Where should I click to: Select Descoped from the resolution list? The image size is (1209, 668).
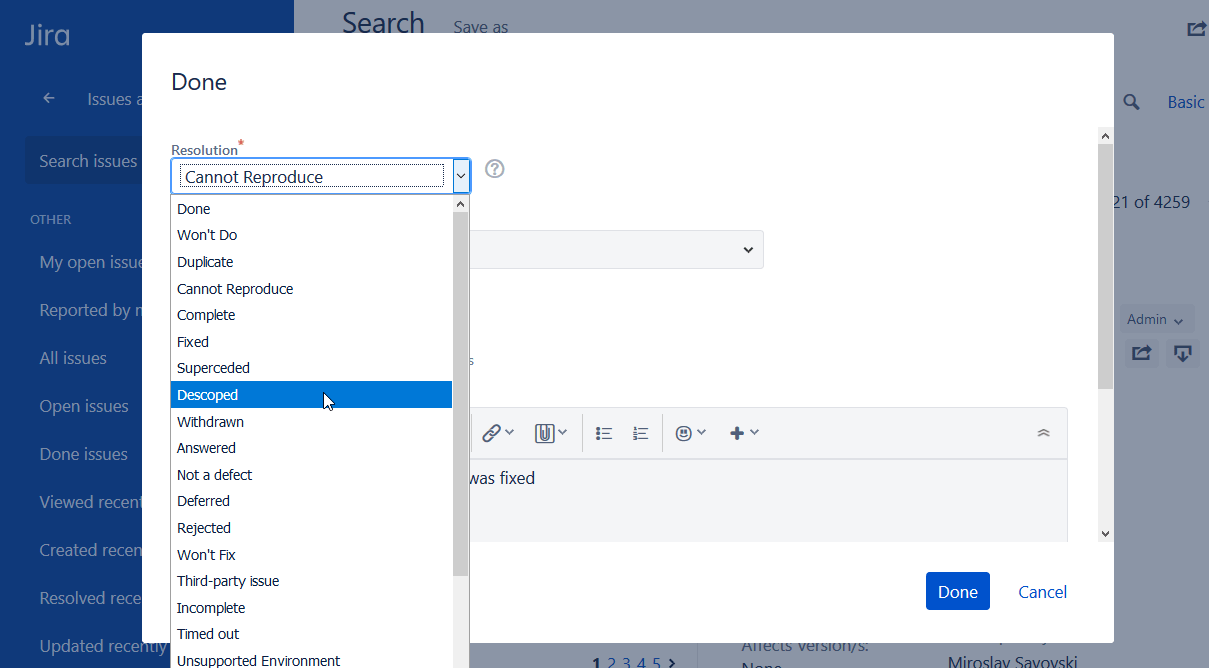pyautogui.click(x=207, y=394)
